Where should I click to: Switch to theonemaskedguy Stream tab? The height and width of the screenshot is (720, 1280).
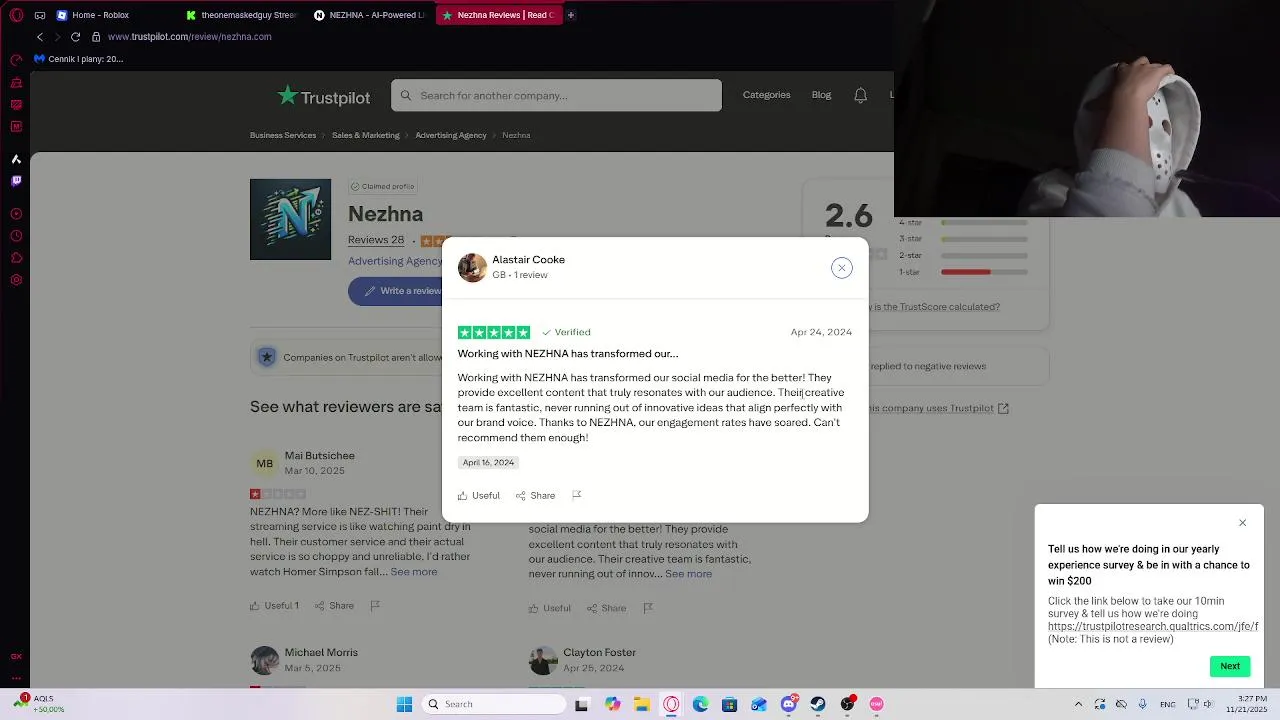pyautogui.click(x=243, y=15)
